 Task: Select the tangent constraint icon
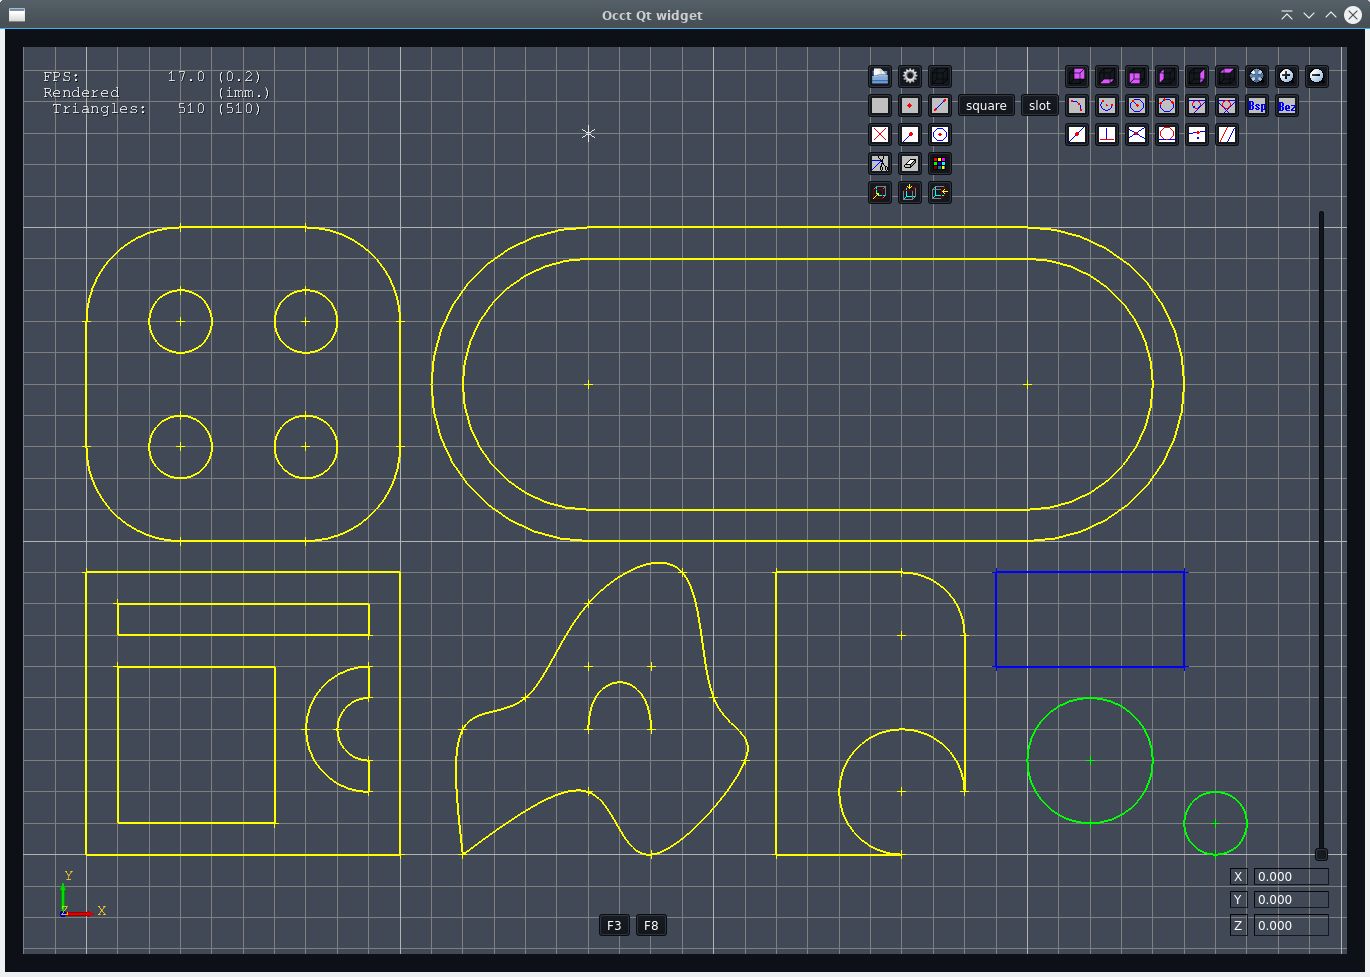point(1167,134)
